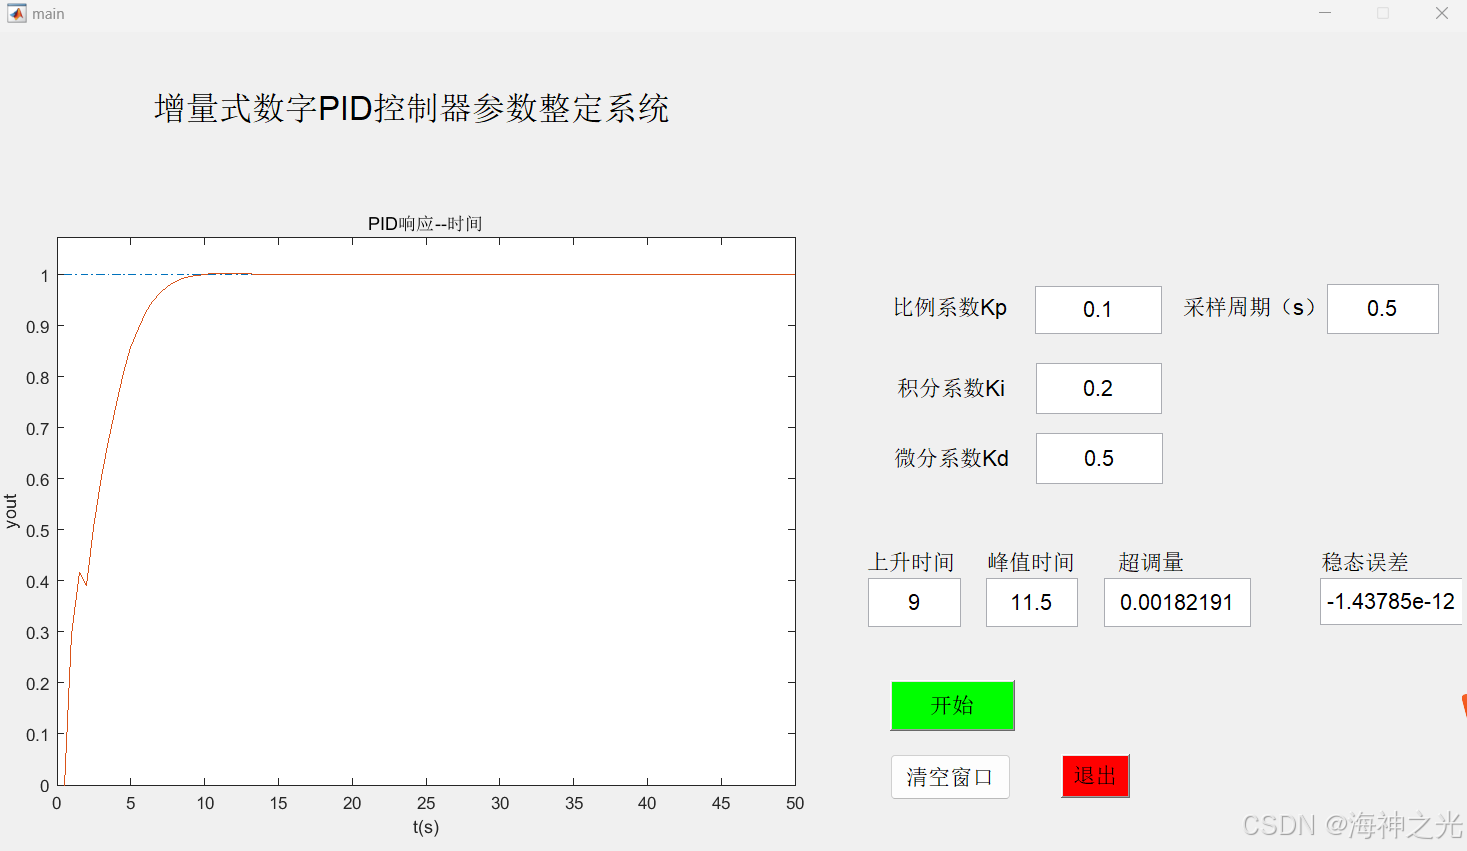Select the 微分系数Kd input field
Screen dimensions: 1467x851
(1098, 458)
